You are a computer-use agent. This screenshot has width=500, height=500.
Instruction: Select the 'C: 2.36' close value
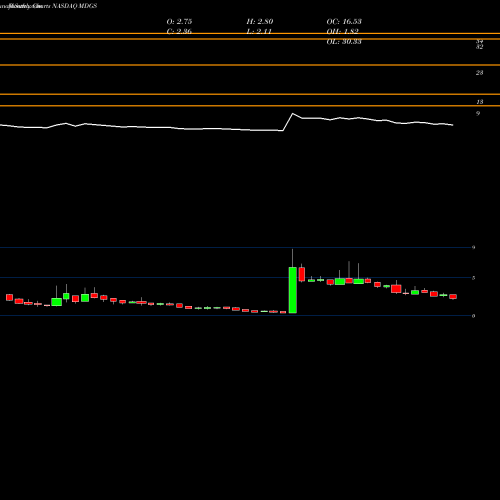pos(179,31)
